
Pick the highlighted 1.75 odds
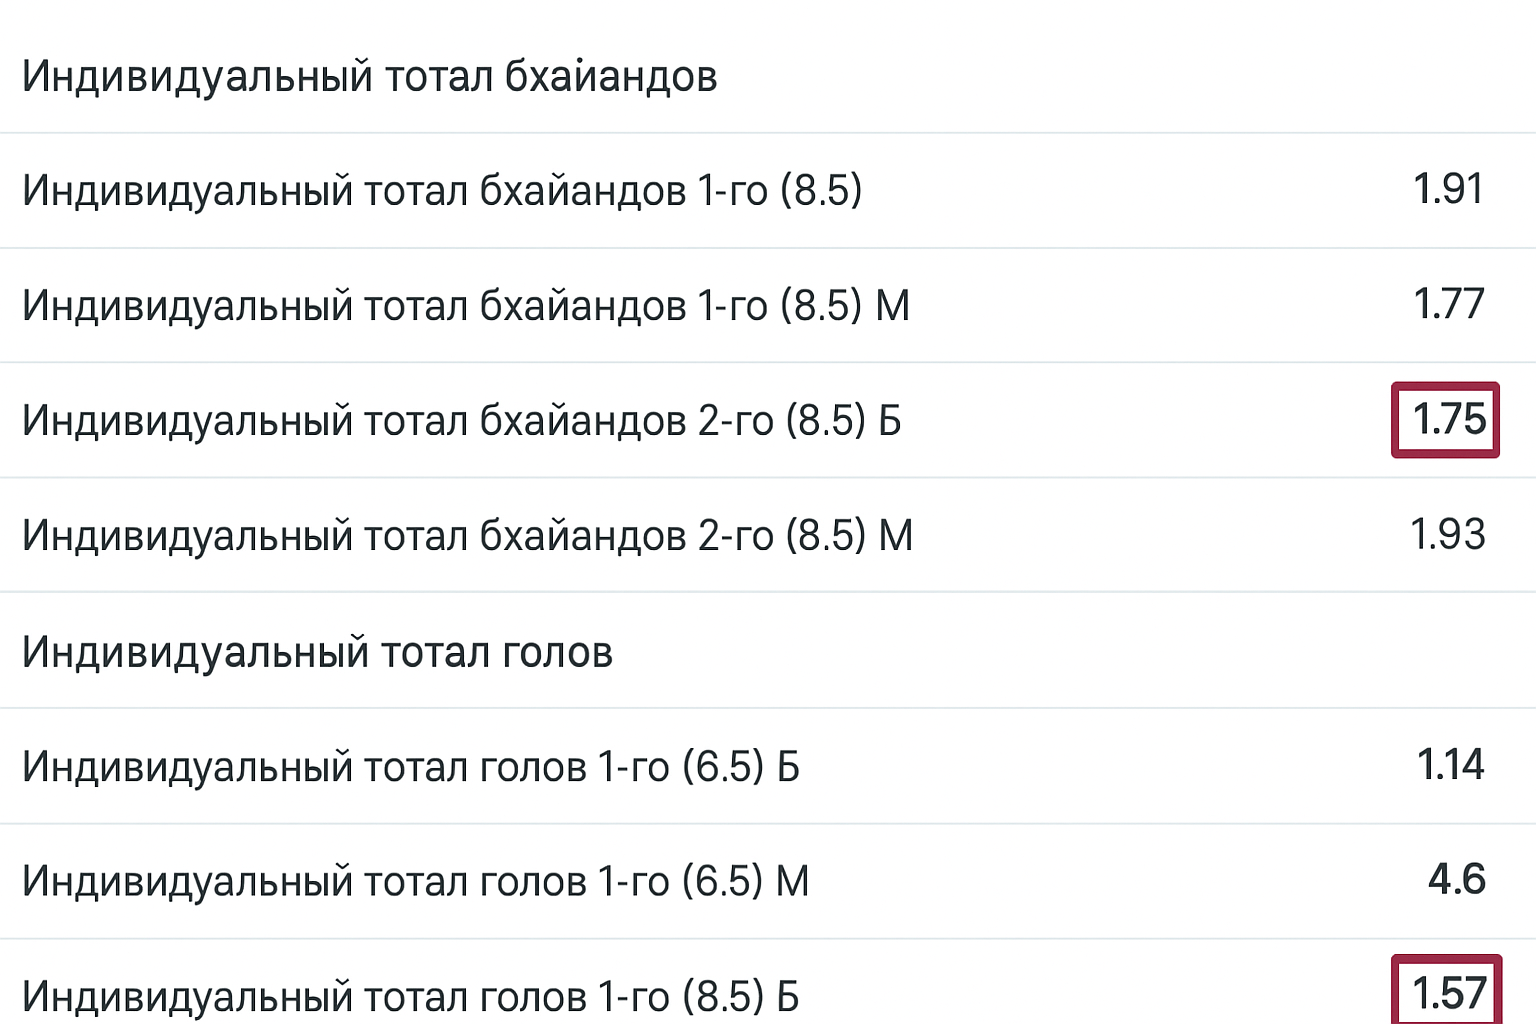click(1447, 420)
